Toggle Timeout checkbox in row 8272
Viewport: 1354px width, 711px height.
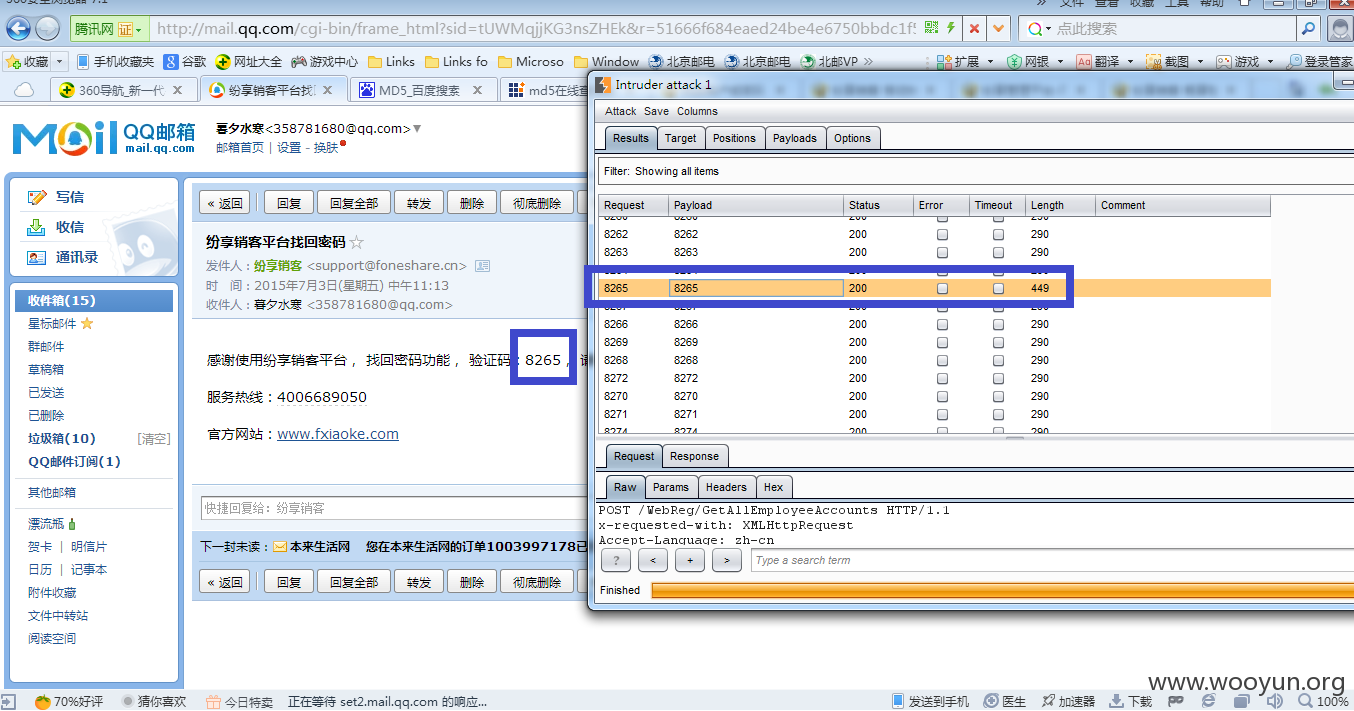coord(998,378)
